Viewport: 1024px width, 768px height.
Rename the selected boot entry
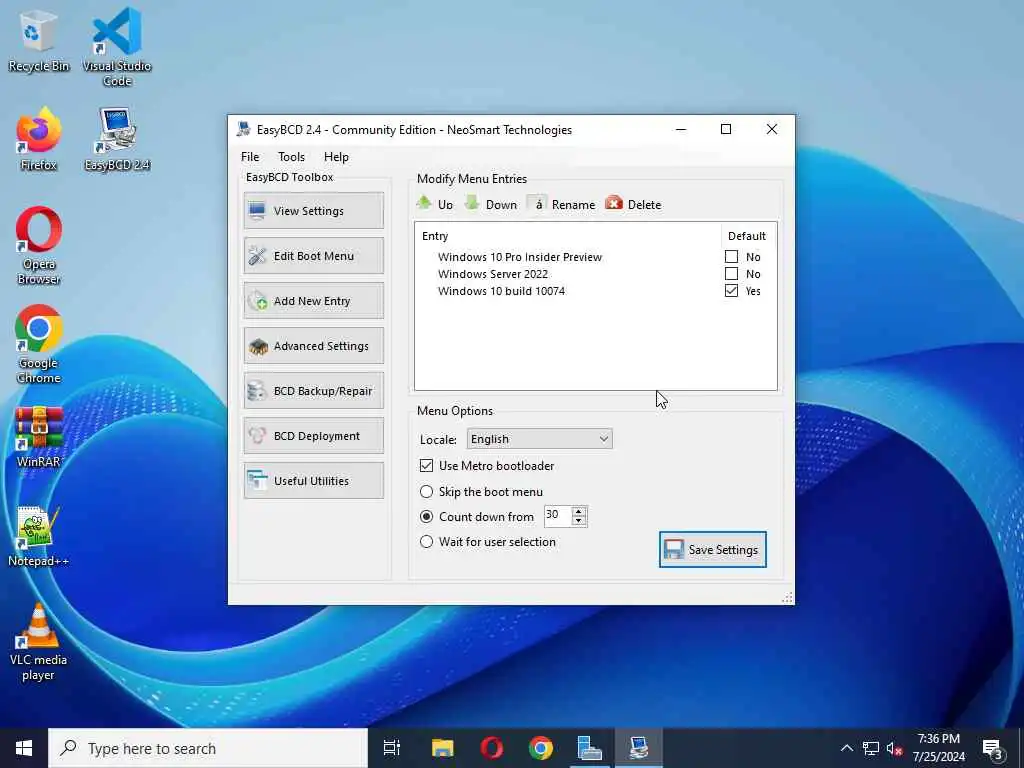(x=562, y=204)
